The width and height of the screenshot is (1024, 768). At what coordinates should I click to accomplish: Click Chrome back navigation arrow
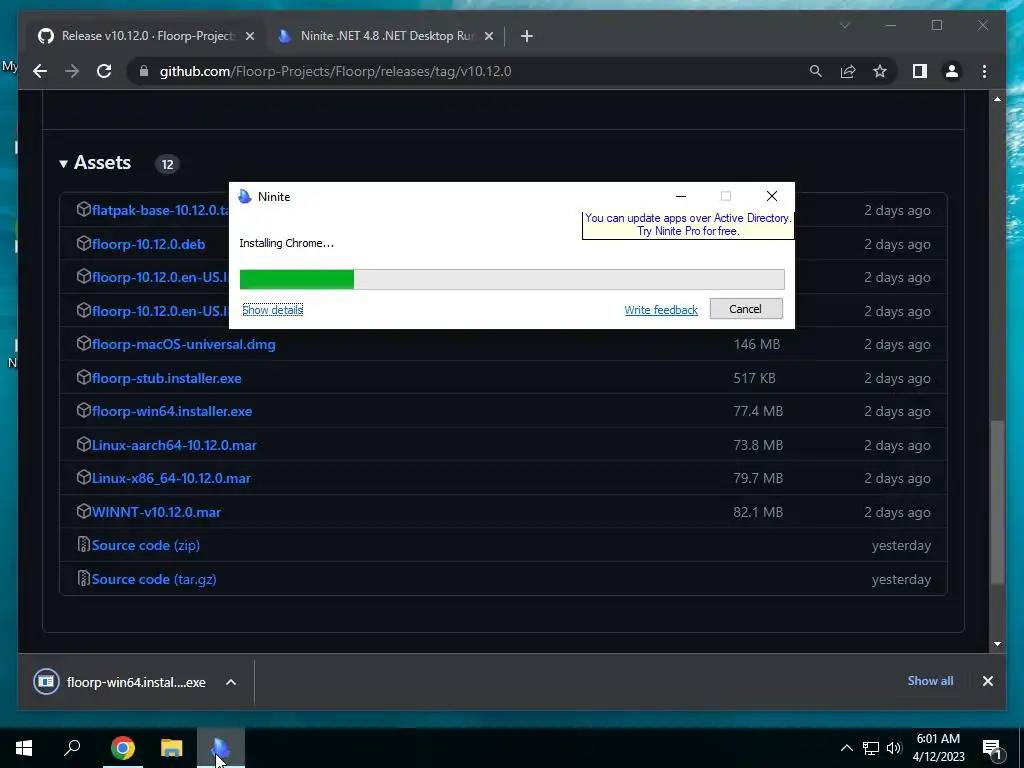pos(40,71)
